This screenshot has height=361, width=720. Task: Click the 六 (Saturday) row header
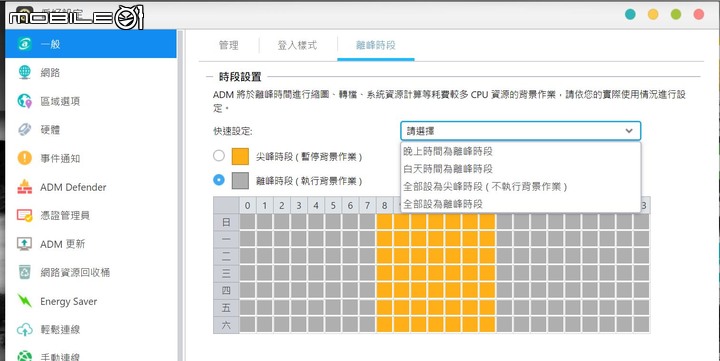coord(226,325)
